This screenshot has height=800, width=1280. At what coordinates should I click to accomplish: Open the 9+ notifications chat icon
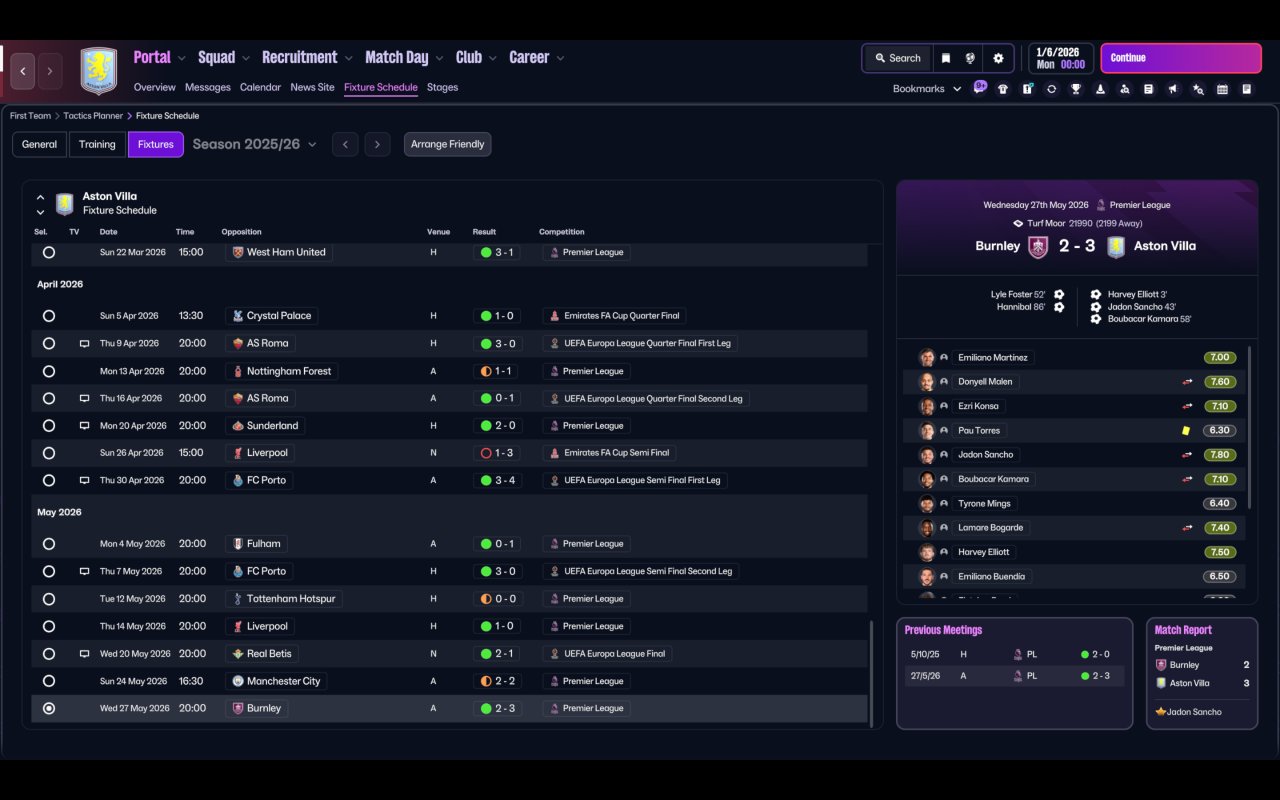pyautogui.click(x=980, y=87)
